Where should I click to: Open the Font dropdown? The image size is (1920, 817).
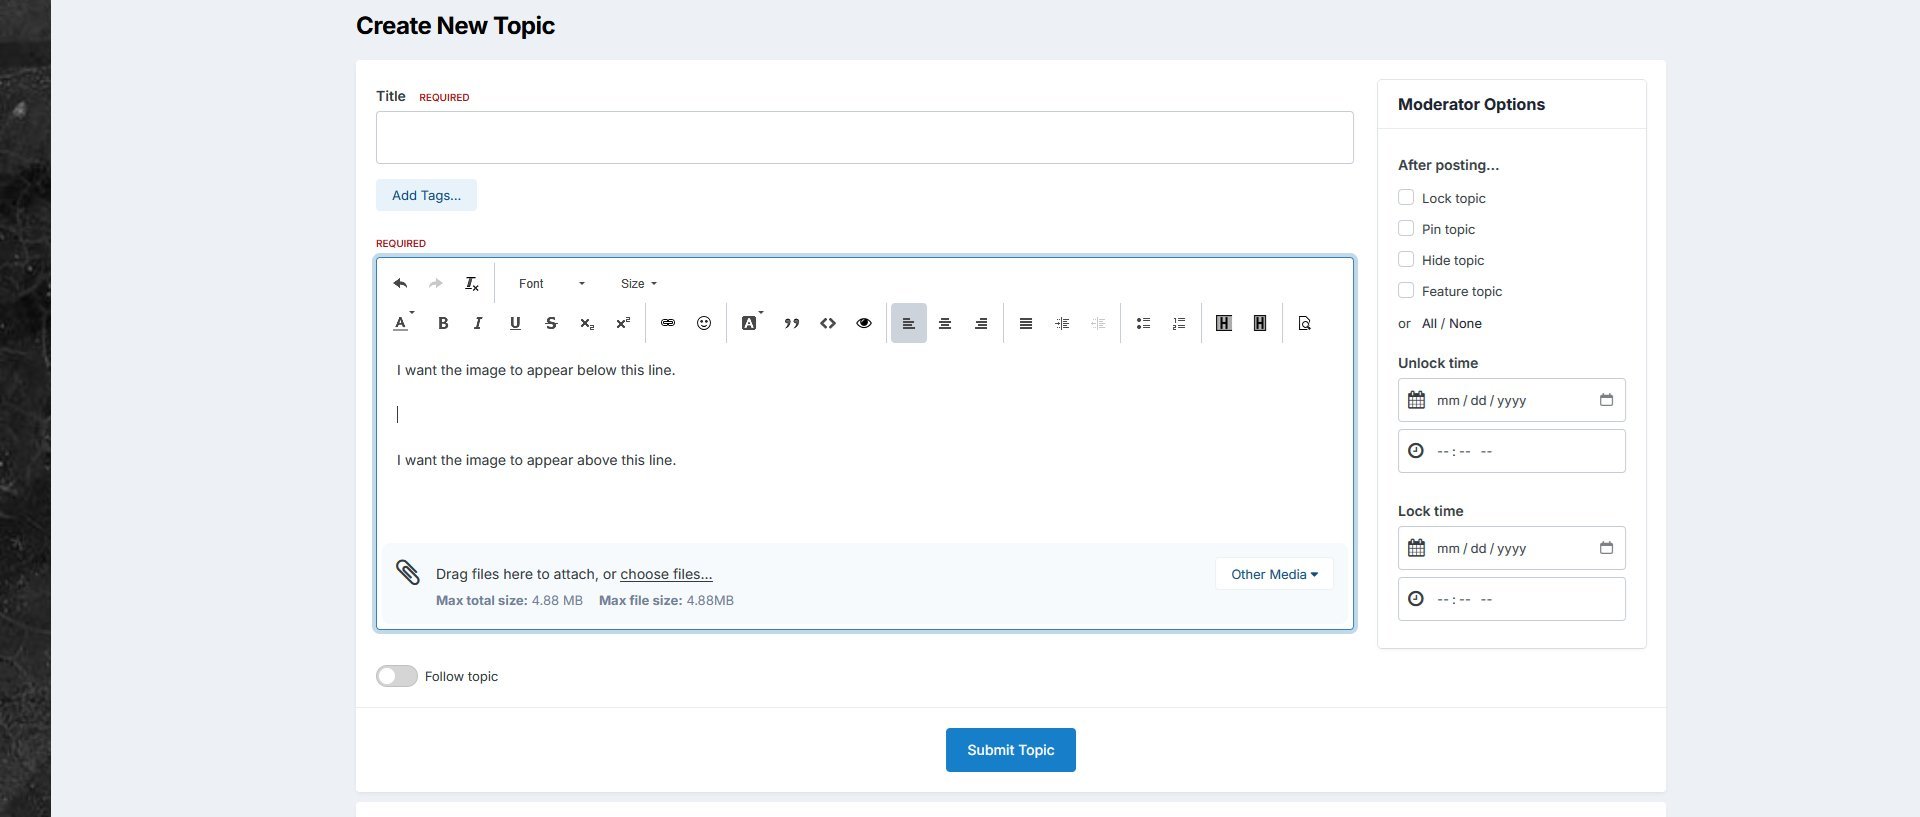551,284
